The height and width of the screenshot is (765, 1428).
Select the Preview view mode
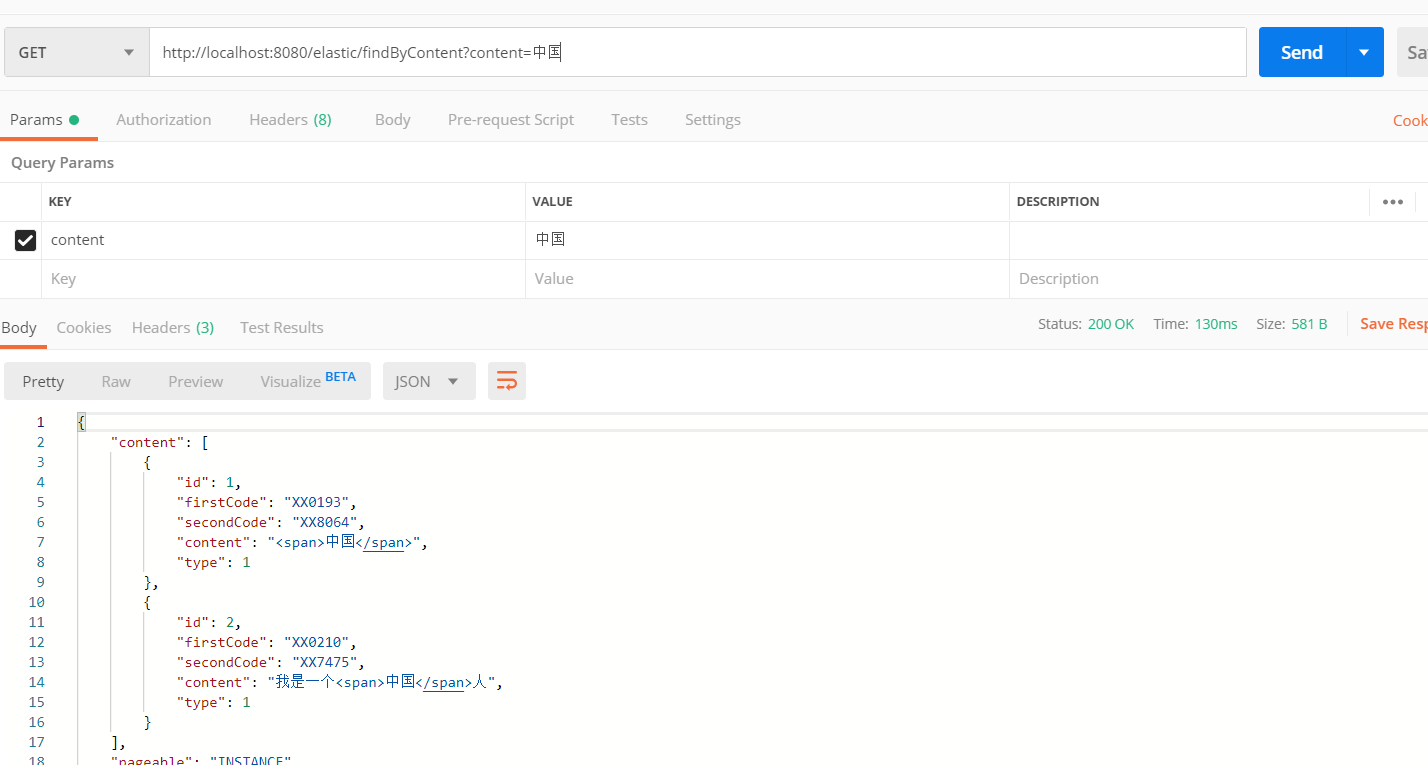pos(196,381)
